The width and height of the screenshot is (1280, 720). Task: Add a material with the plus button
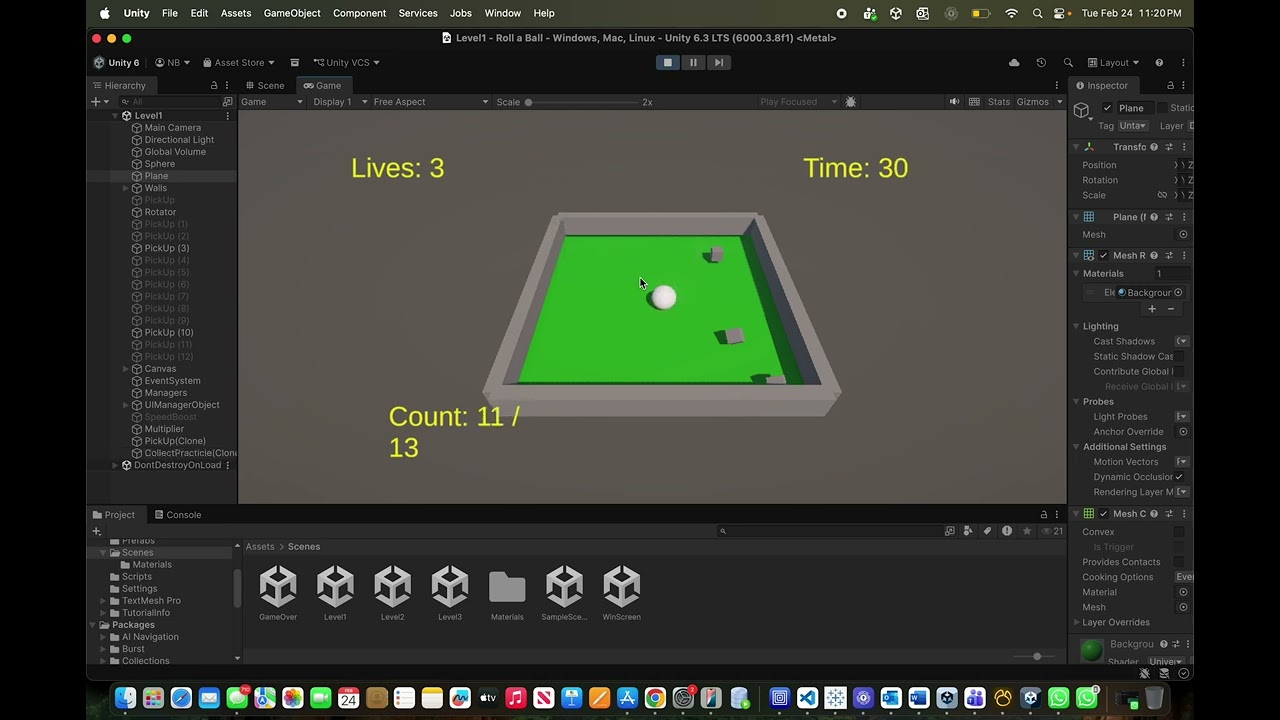[x=1152, y=309]
